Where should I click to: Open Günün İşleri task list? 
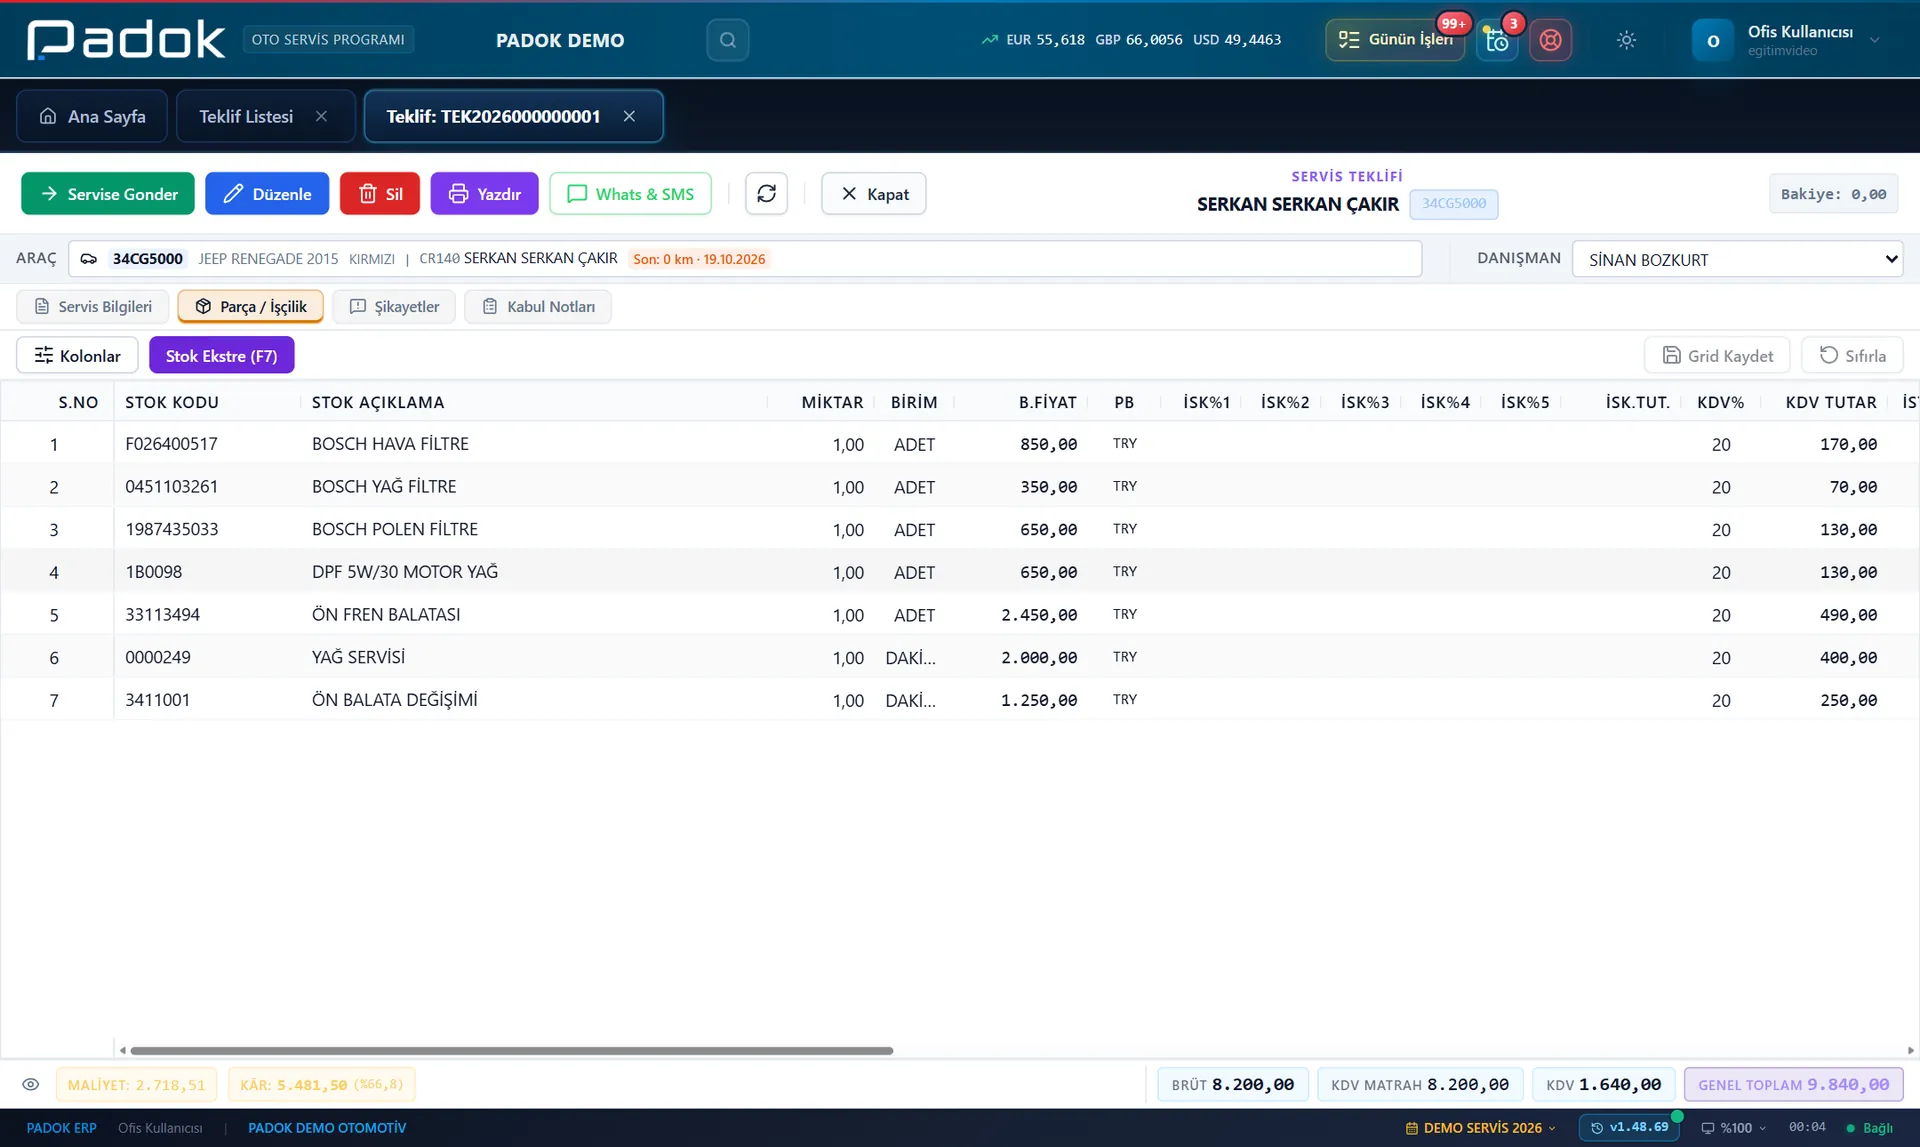click(x=1395, y=40)
